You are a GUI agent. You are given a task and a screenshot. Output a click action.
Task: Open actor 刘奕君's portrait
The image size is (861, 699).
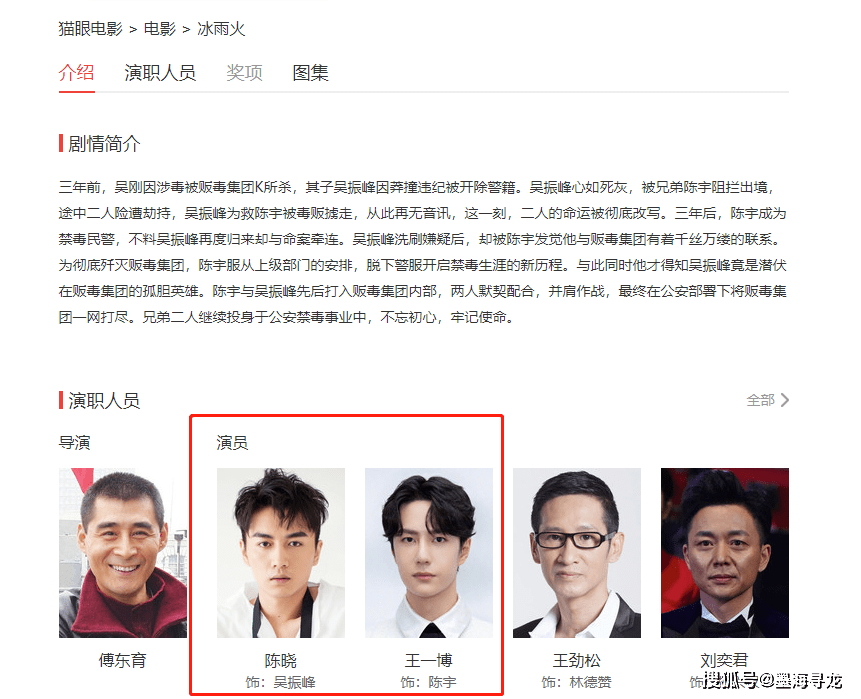[725, 553]
